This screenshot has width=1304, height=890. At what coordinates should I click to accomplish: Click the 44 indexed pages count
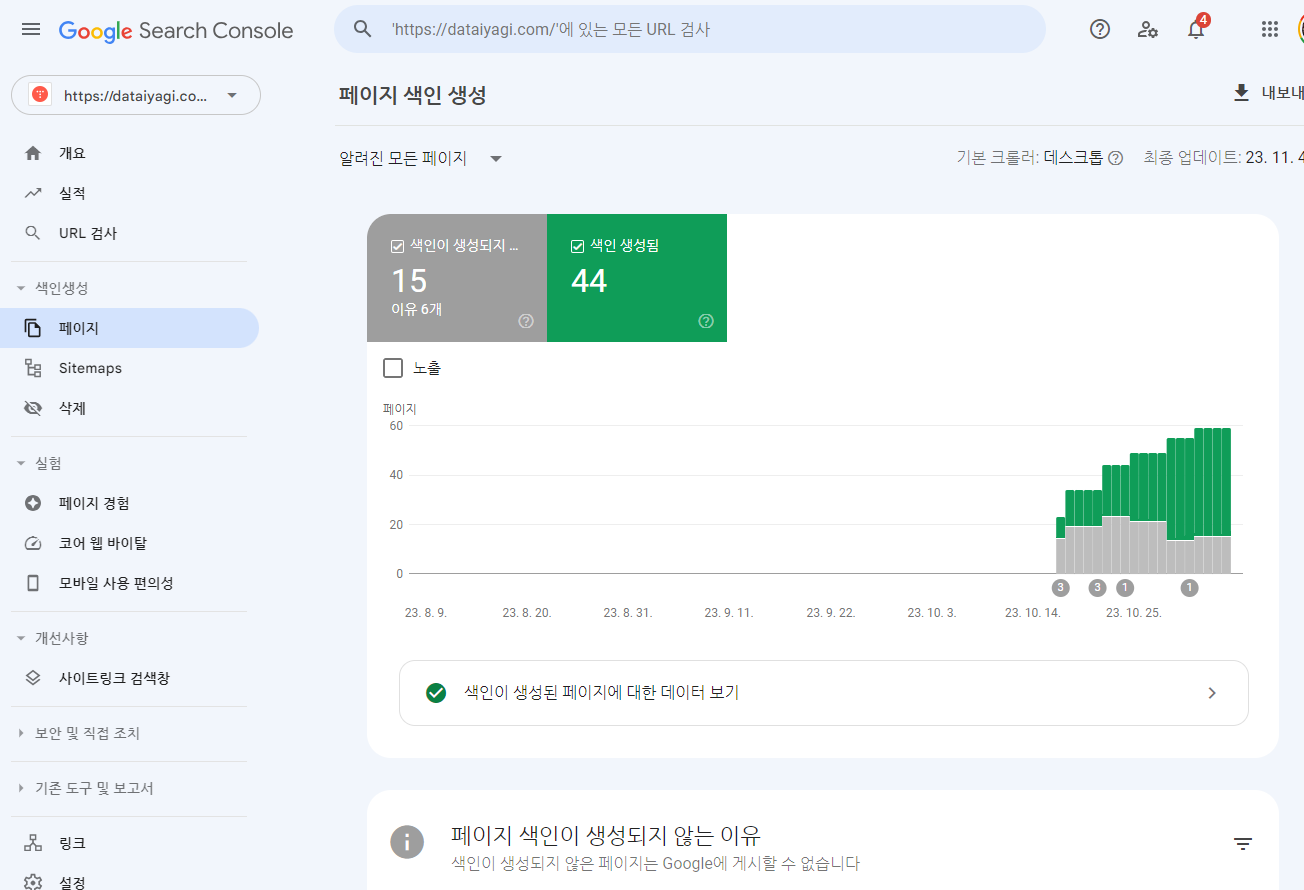(589, 282)
